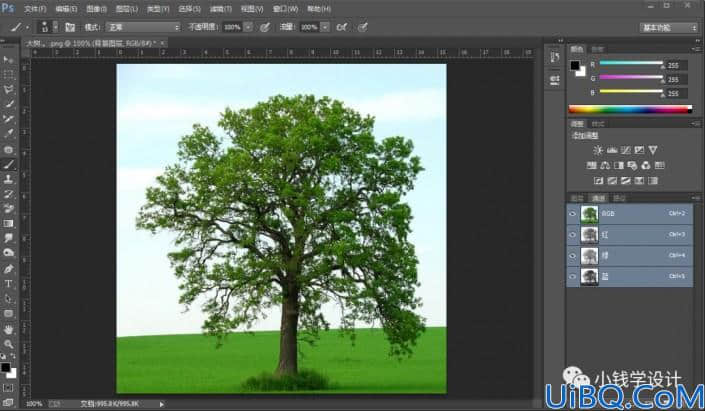Image resolution: width=705 pixels, height=411 pixels.
Task: Select the Rectangle shape tool
Action: pos(8,313)
